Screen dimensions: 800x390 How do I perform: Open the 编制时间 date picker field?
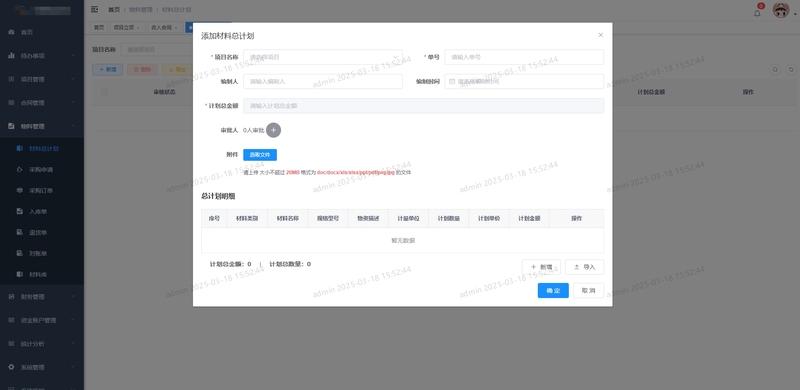click(x=524, y=81)
